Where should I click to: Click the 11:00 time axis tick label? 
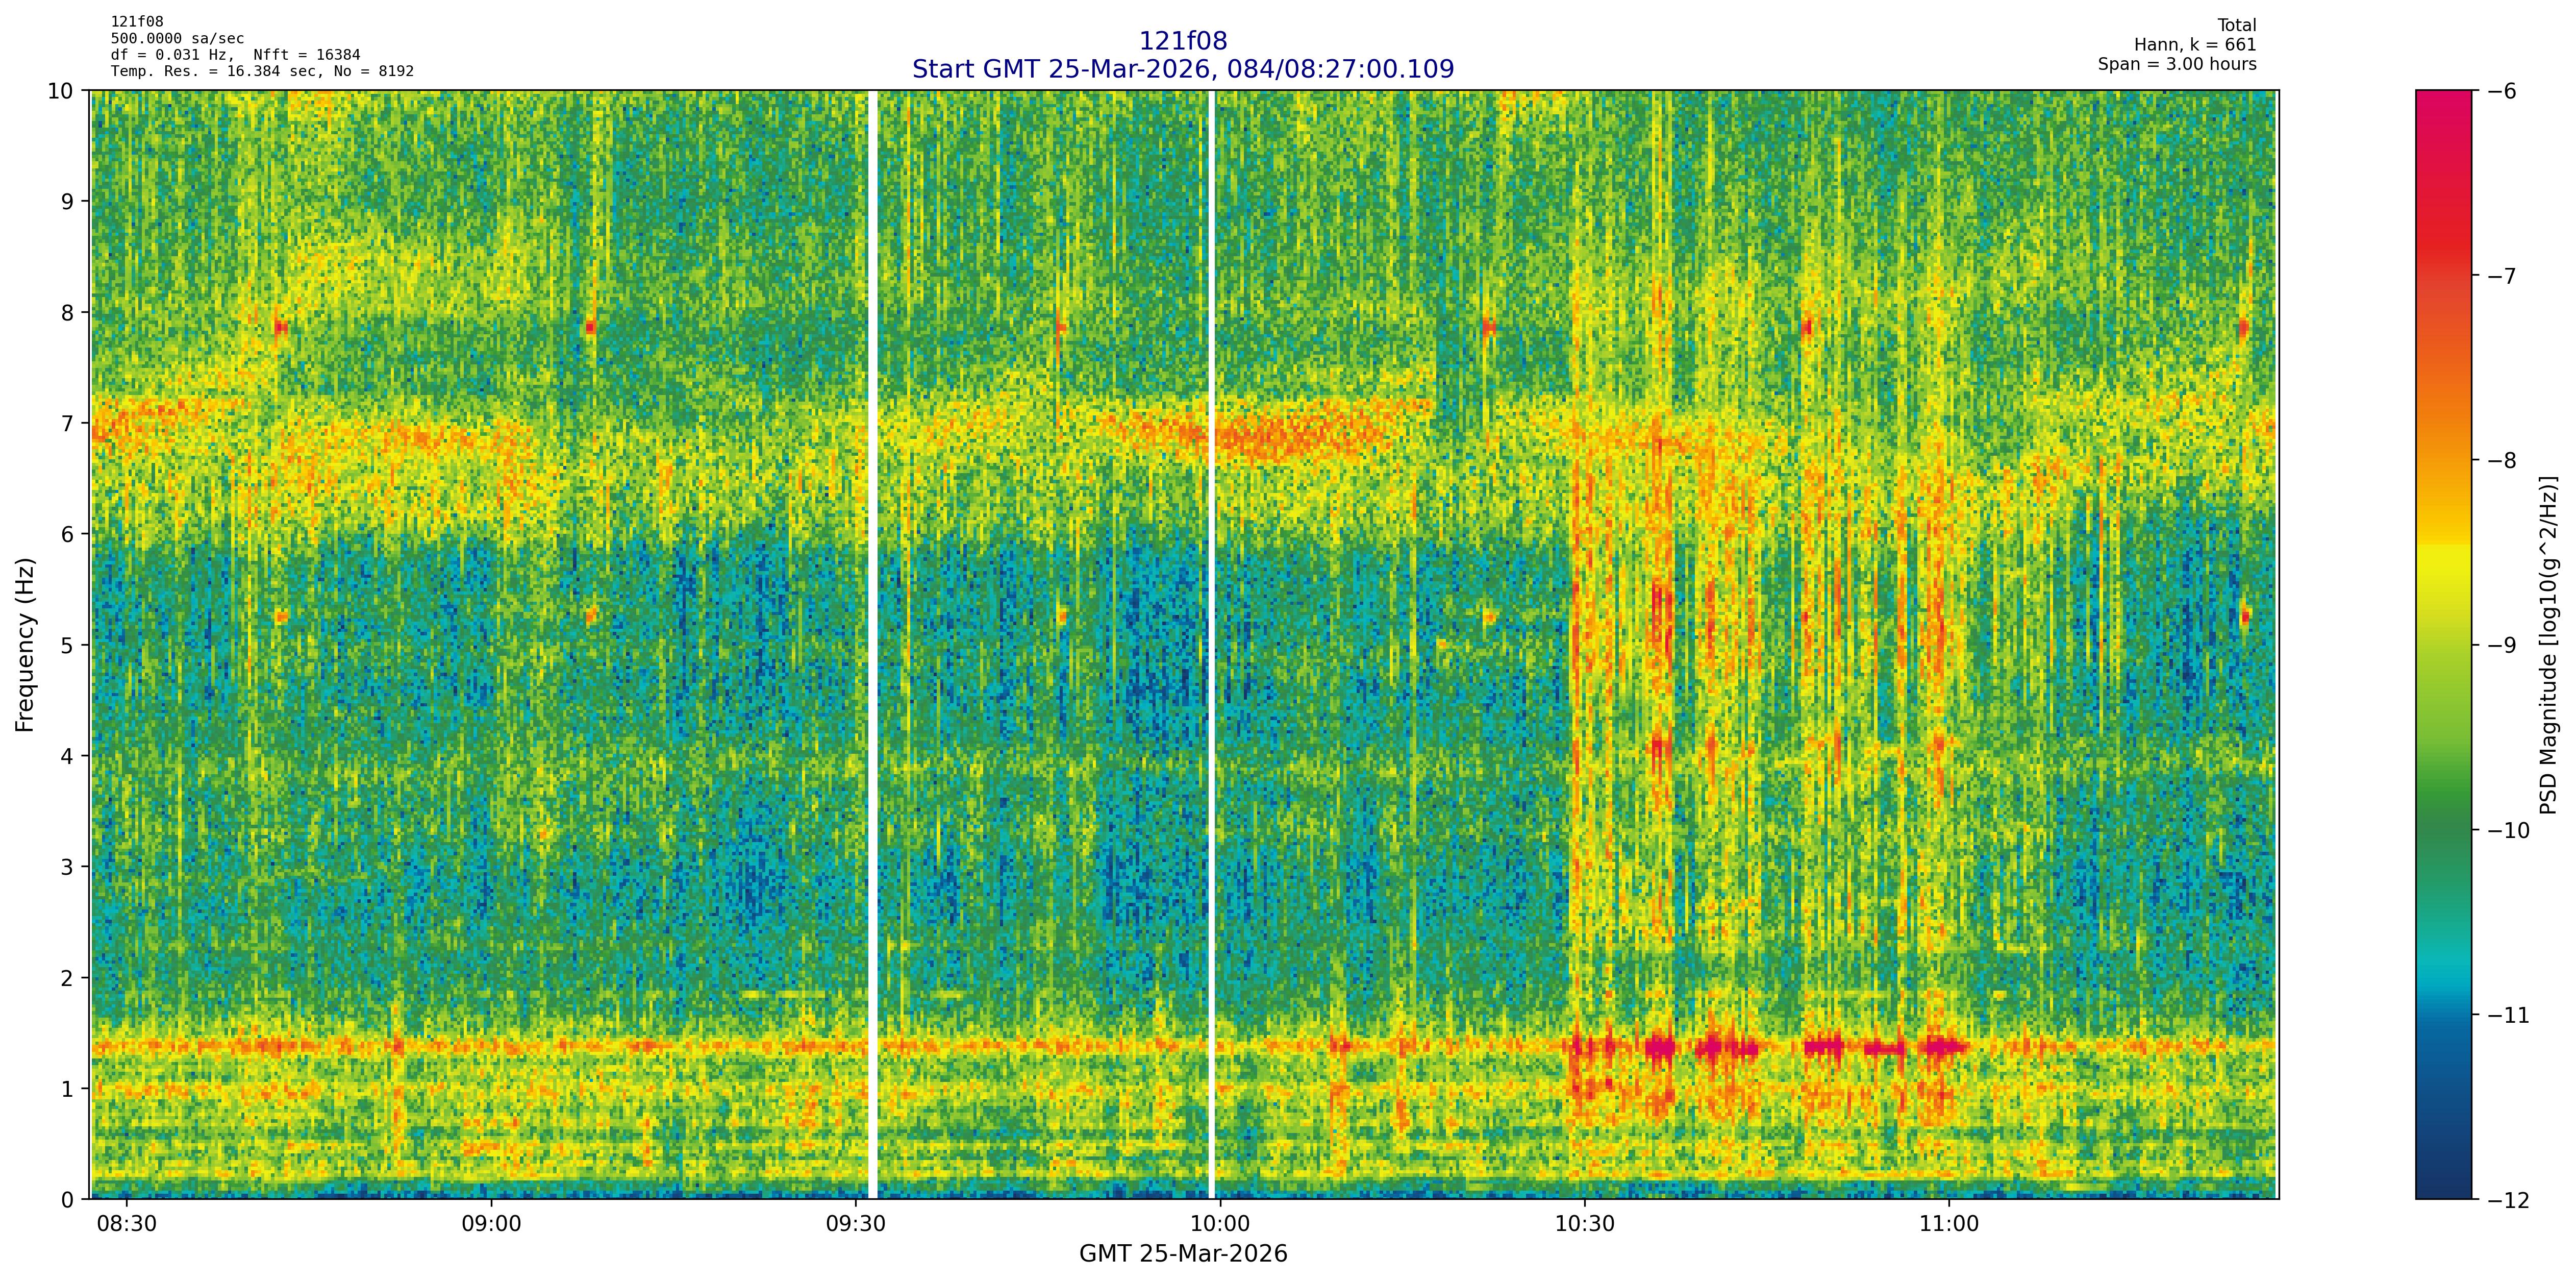click(1949, 1224)
